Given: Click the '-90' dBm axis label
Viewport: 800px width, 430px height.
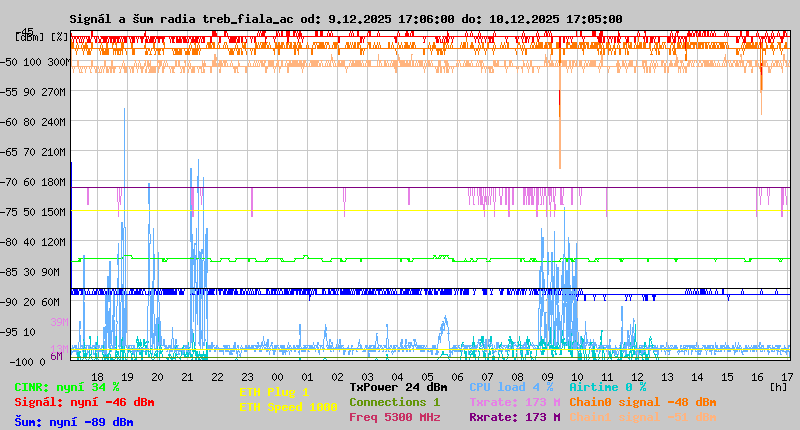Looking at the screenshot, I should [9, 302].
